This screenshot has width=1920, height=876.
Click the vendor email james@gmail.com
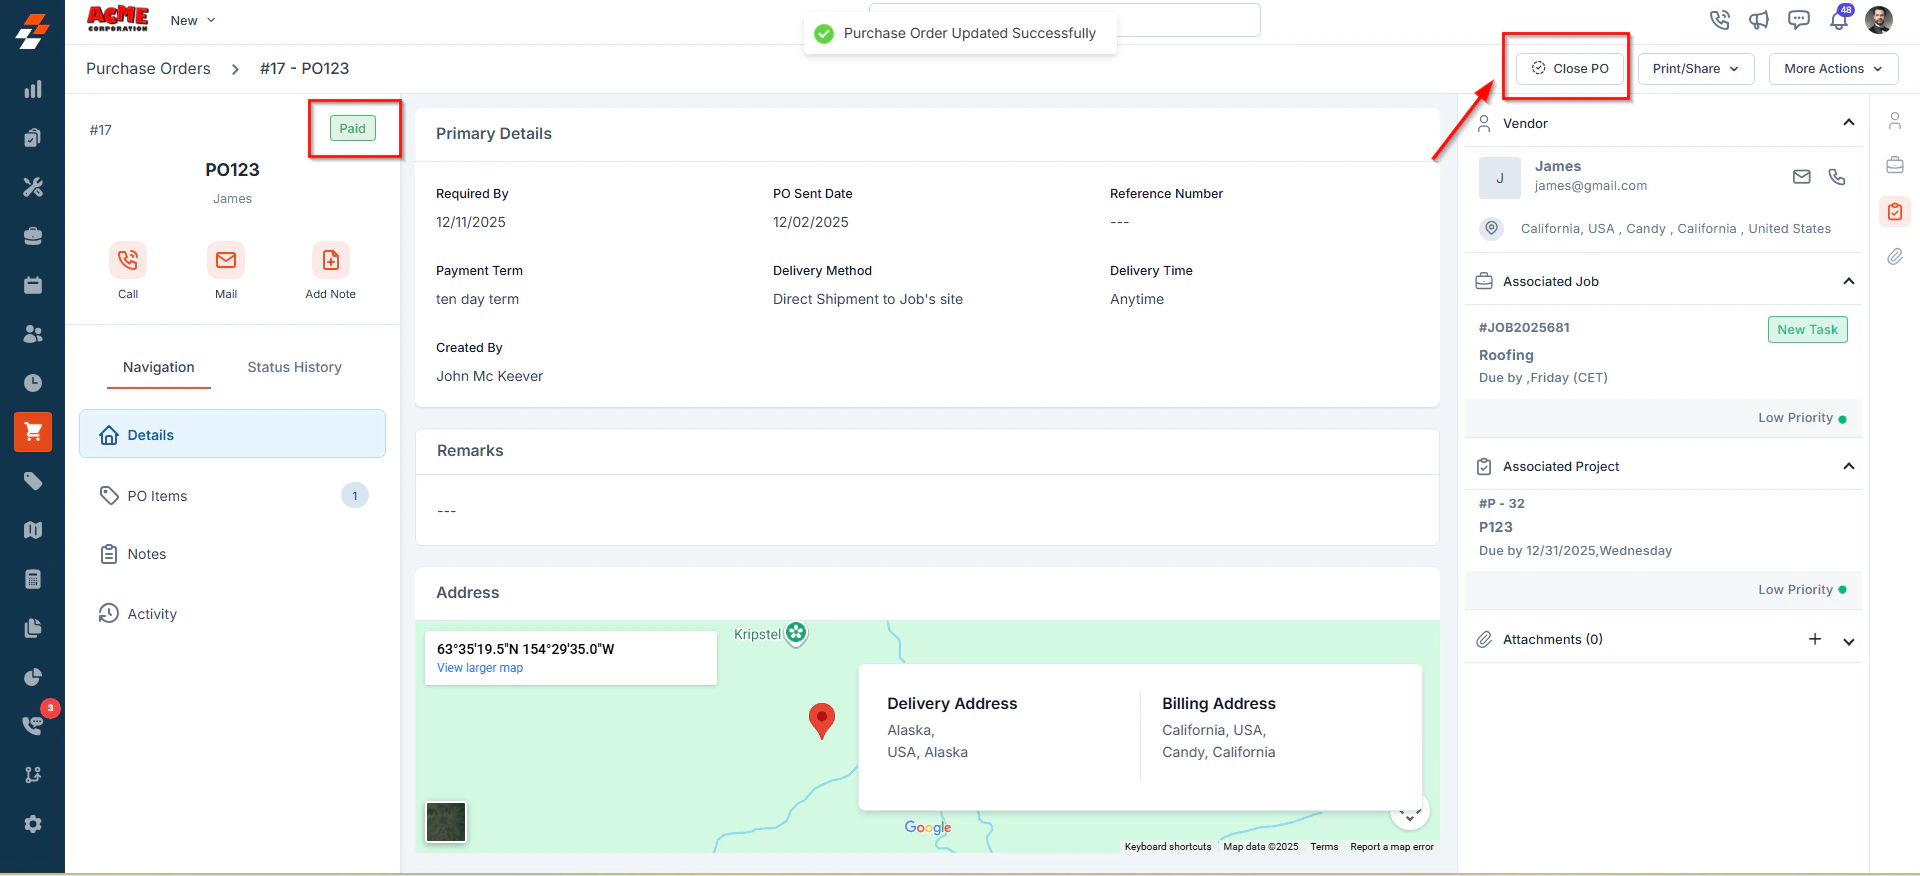(1591, 186)
